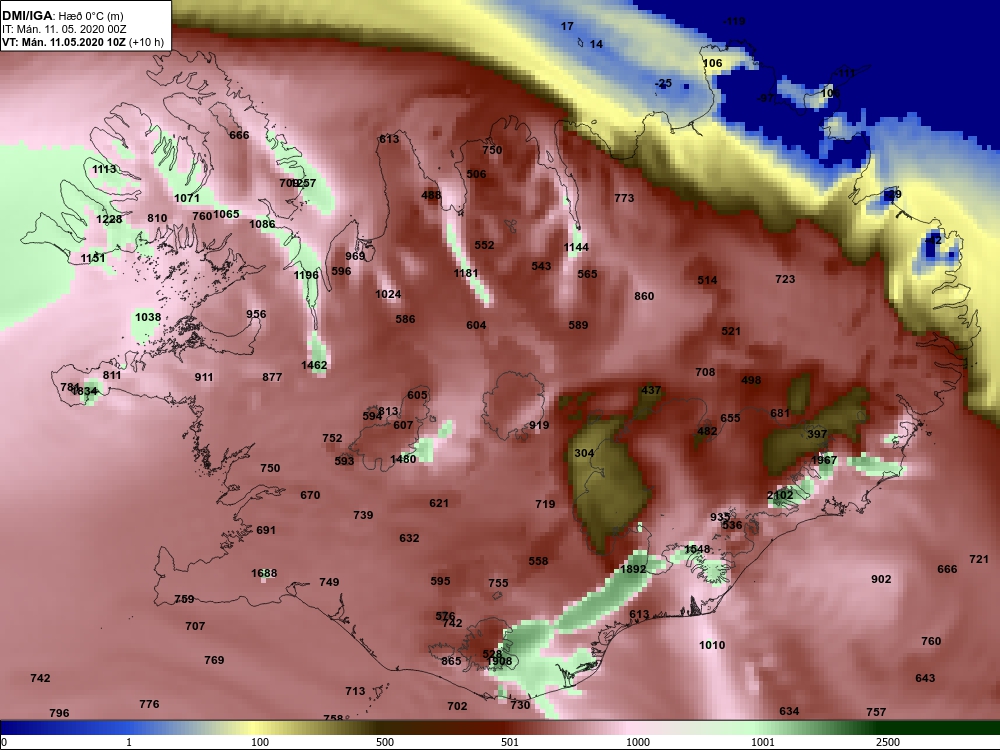1000x750 pixels.
Task: Click the map value 1908
Action: (499, 661)
